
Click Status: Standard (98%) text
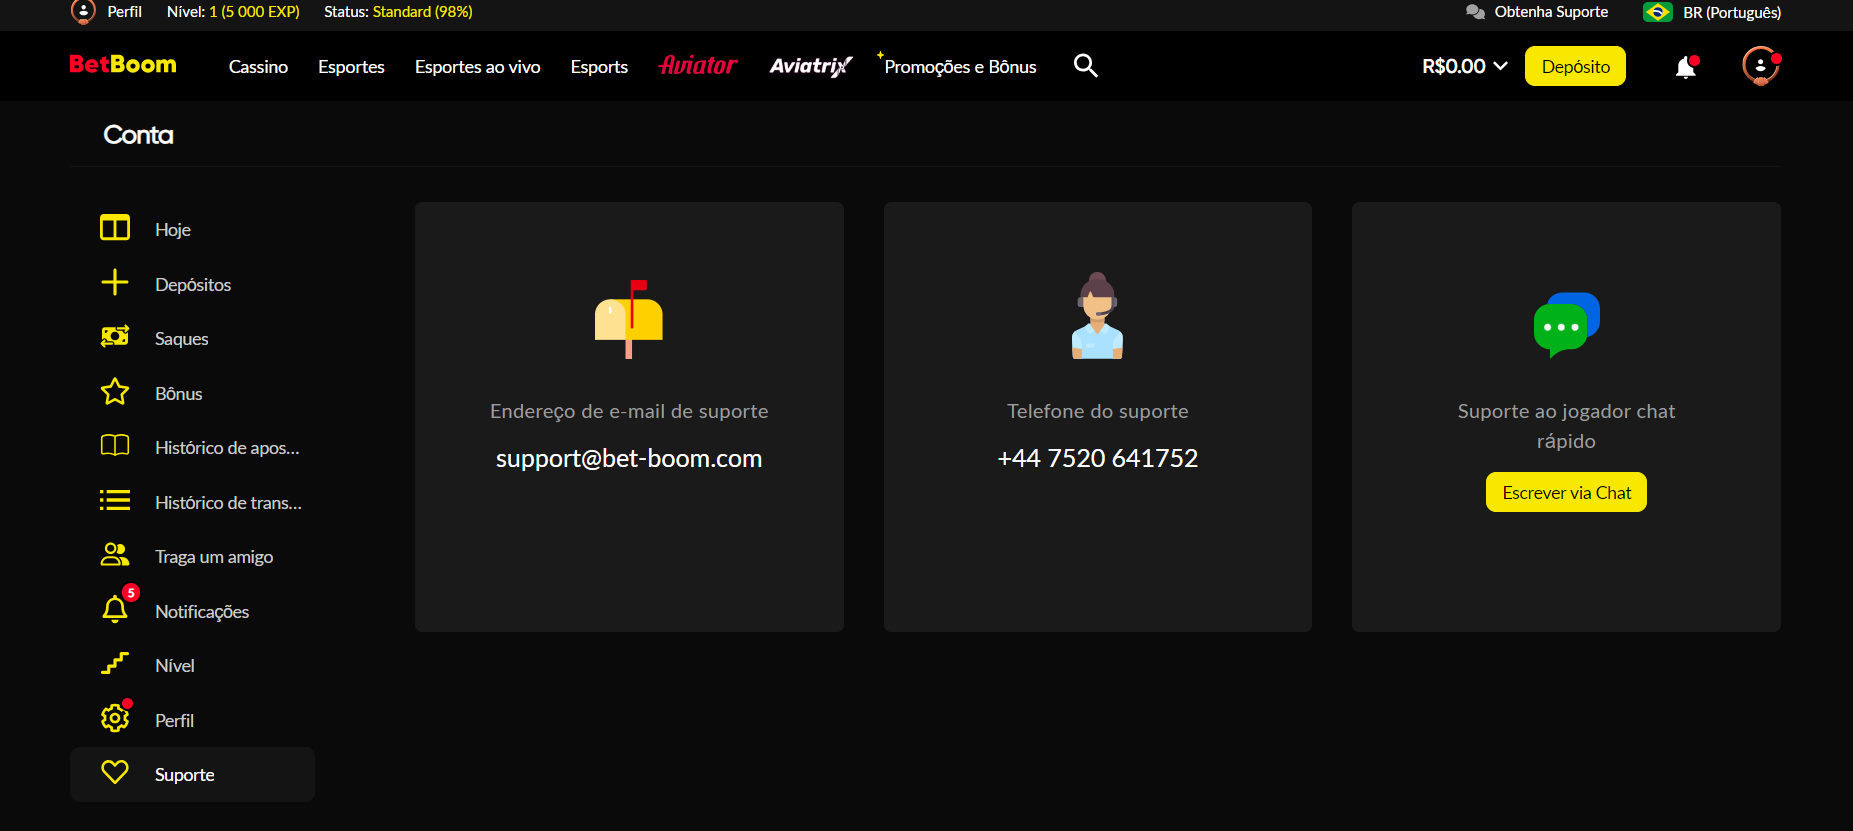398,12
